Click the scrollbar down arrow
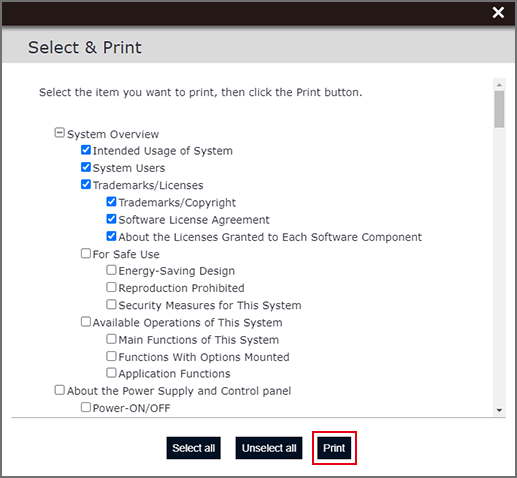 (x=499, y=410)
